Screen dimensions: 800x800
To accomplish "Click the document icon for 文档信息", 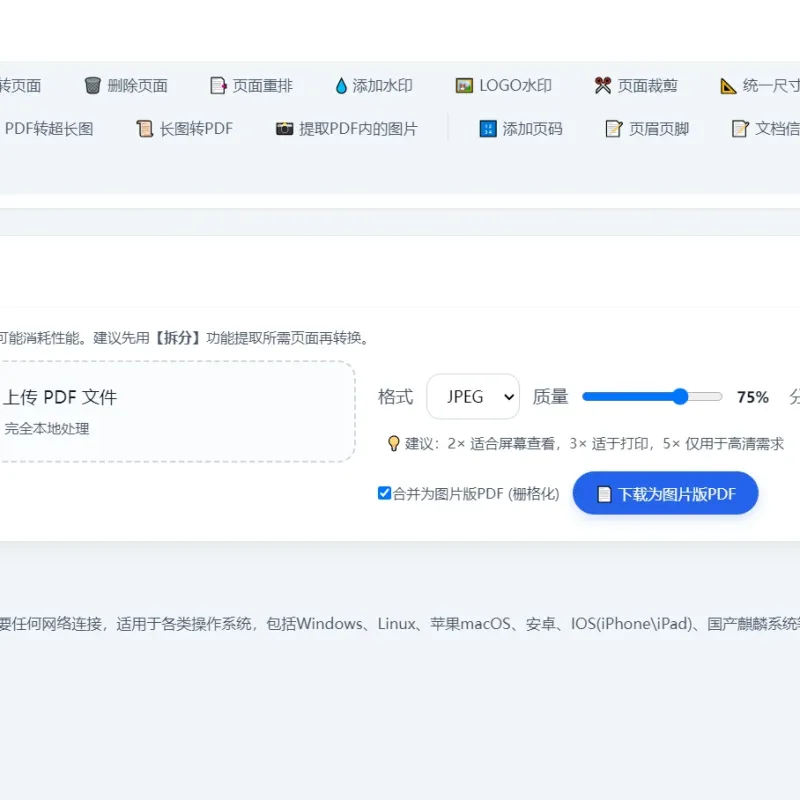I will pyautogui.click(x=740, y=129).
